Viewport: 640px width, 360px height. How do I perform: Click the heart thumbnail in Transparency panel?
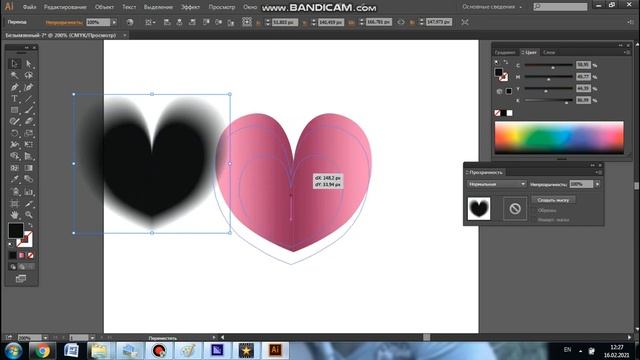[x=479, y=209]
